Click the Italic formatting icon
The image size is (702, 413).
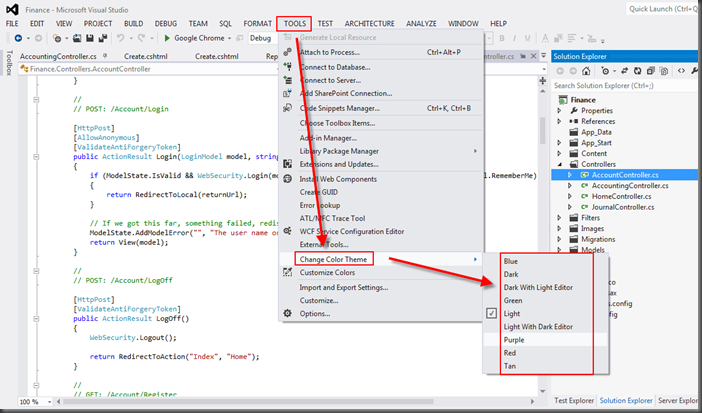[514, 39]
